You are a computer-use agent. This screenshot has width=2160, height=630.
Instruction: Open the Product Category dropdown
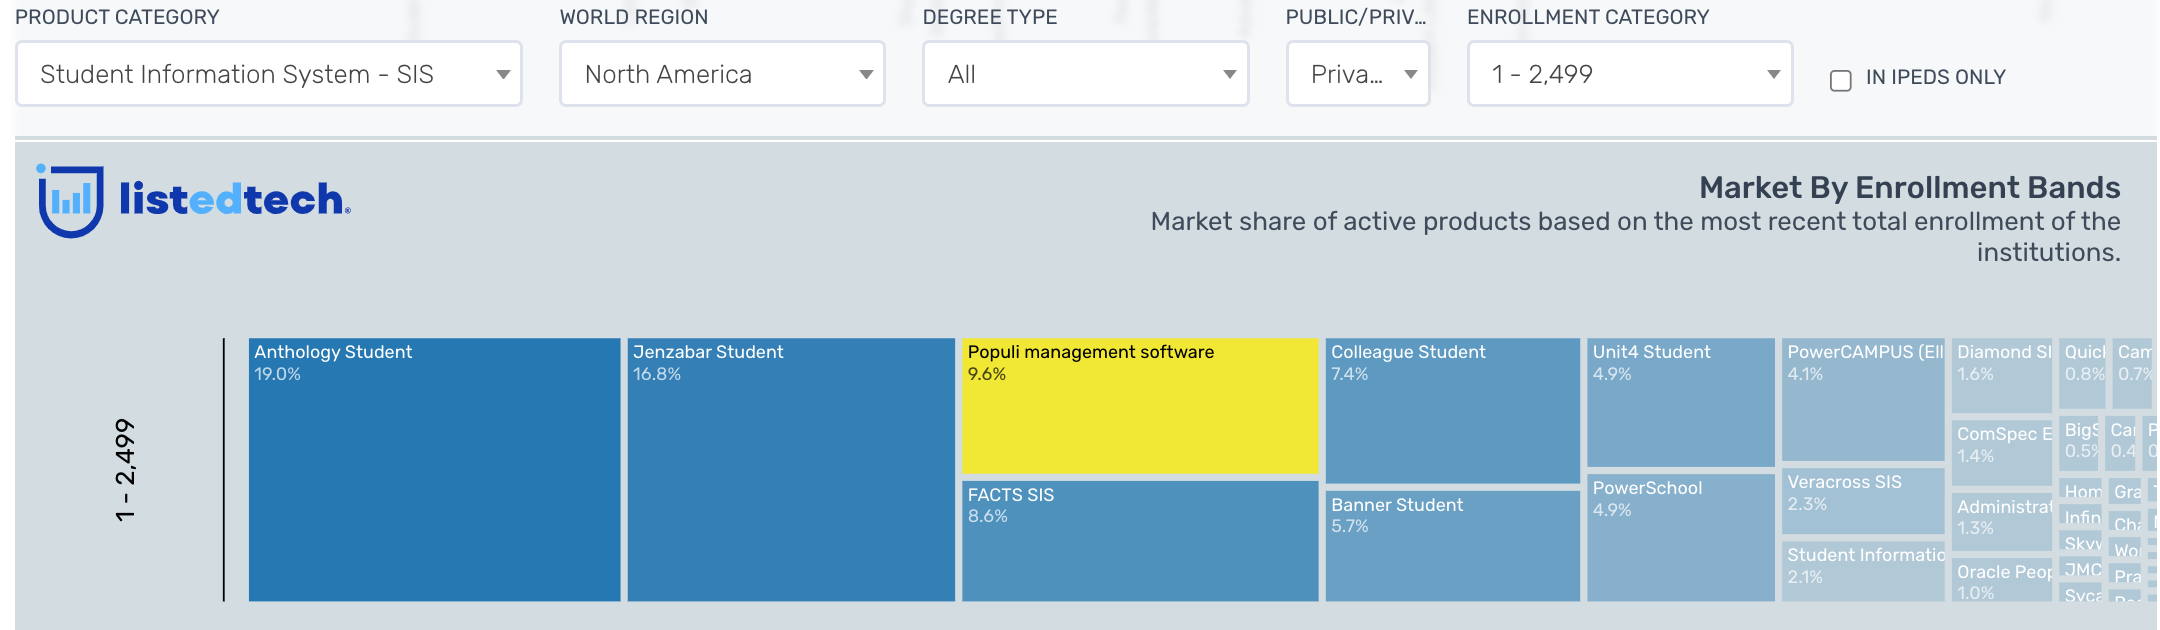[268, 74]
